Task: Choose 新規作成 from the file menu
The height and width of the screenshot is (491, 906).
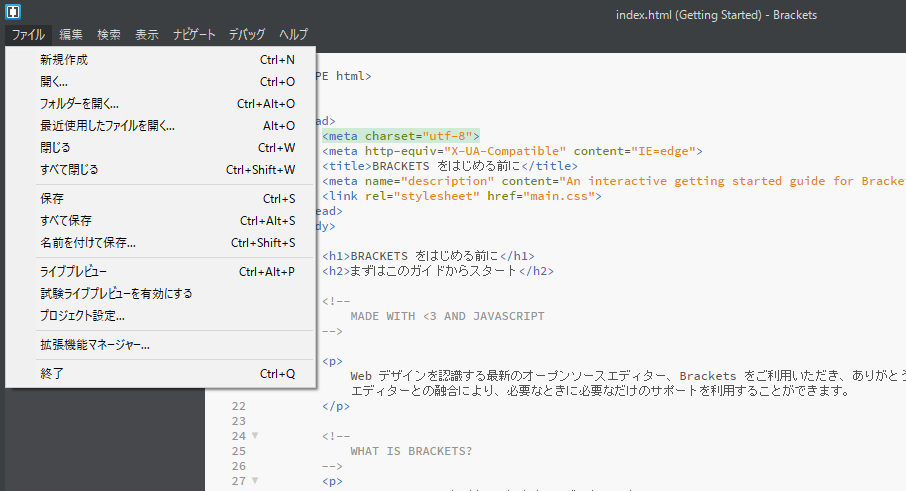Action: pos(161,59)
